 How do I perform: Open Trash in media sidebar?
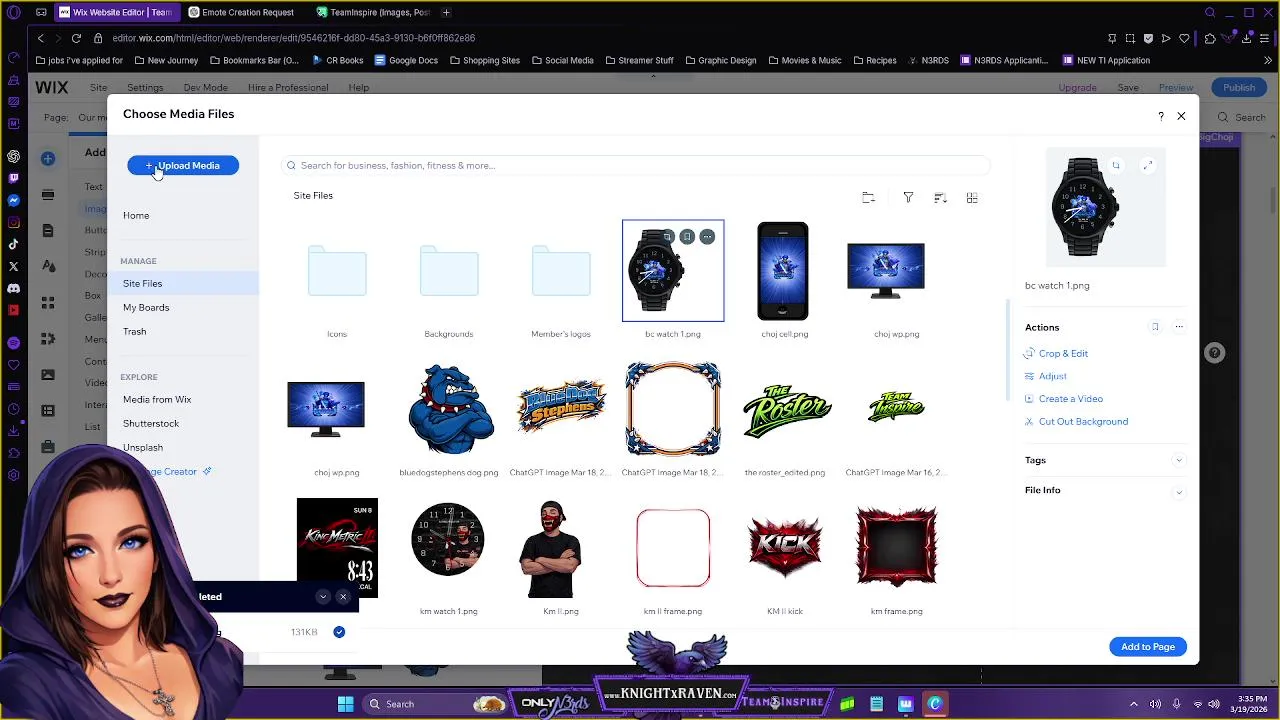pos(134,332)
